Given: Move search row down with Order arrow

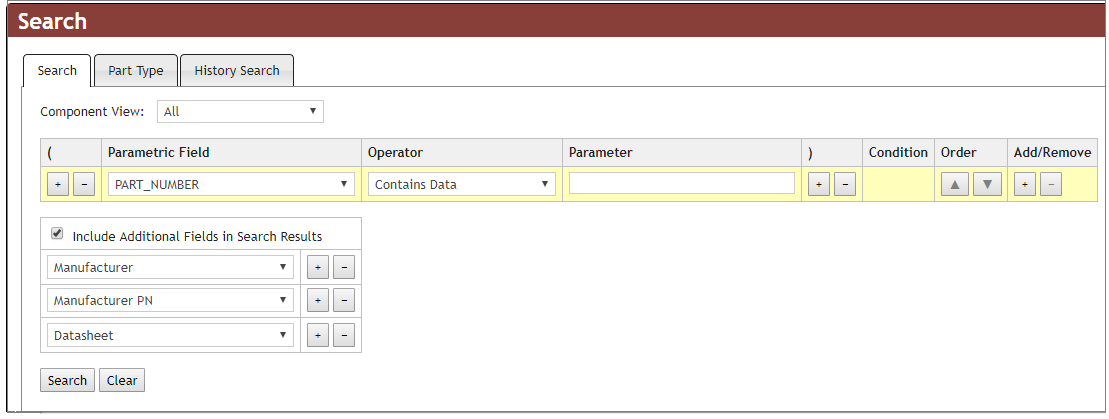Looking at the screenshot, I should (987, 184).
